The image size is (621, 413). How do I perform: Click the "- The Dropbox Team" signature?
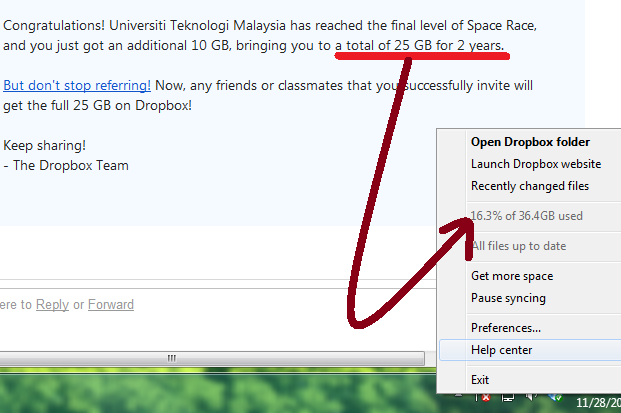tap(66, 166)
